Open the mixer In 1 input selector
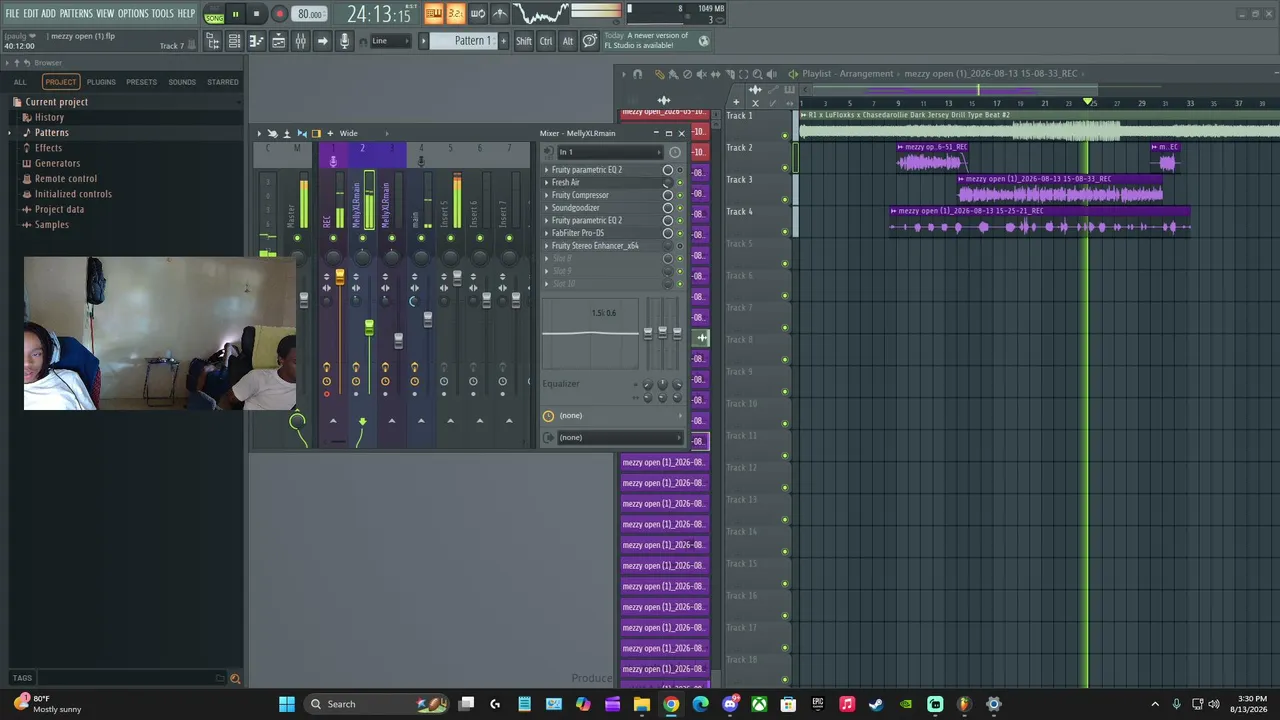1280x720 pixels. point(609,152)
